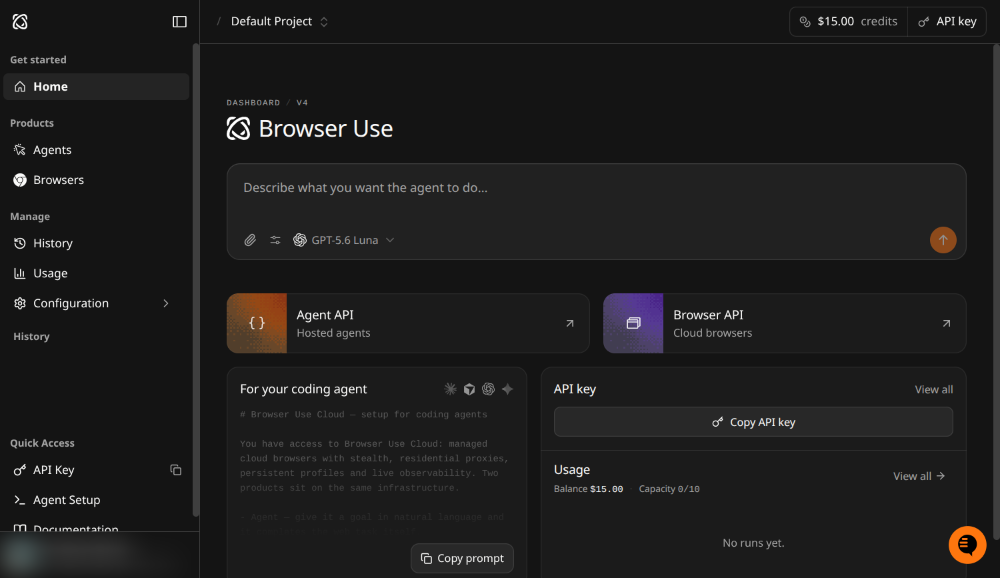This screenshot has width=1000, height=578.
Task: Open Agent Setup in Quick Access
Action: coord(96,500)
